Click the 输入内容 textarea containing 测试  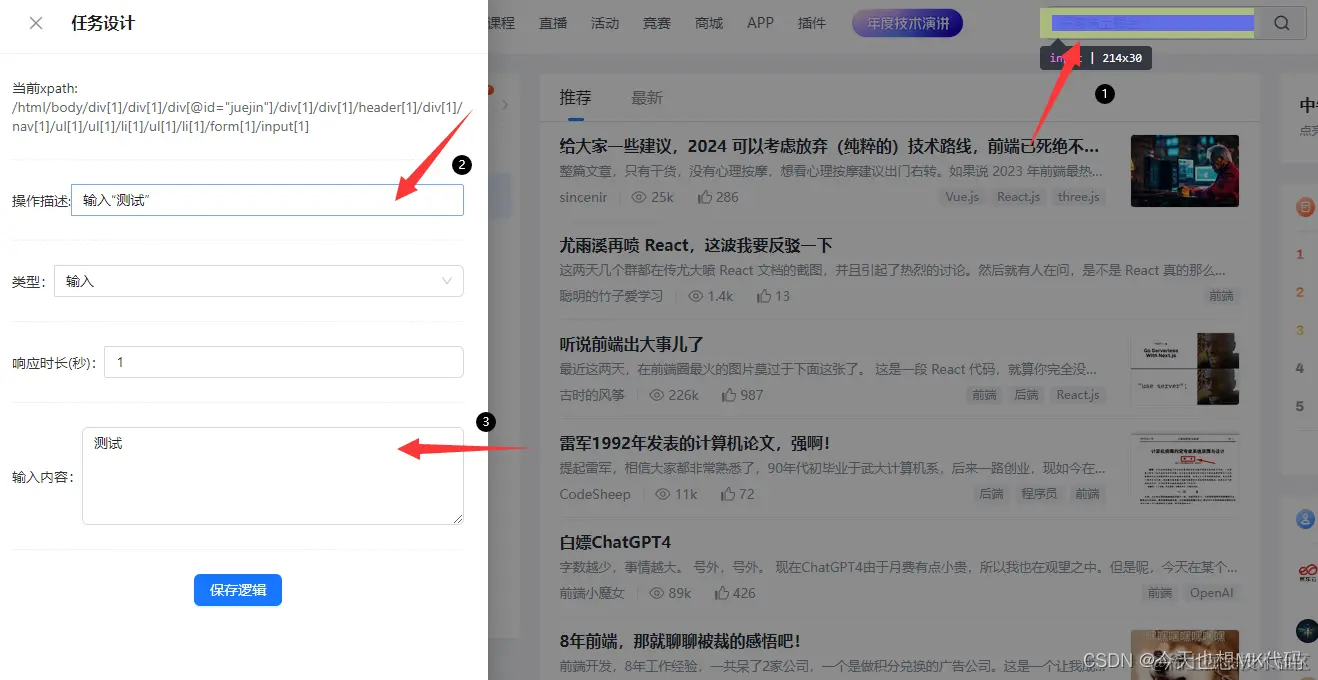pyautogui.click(x=272, y=475)
